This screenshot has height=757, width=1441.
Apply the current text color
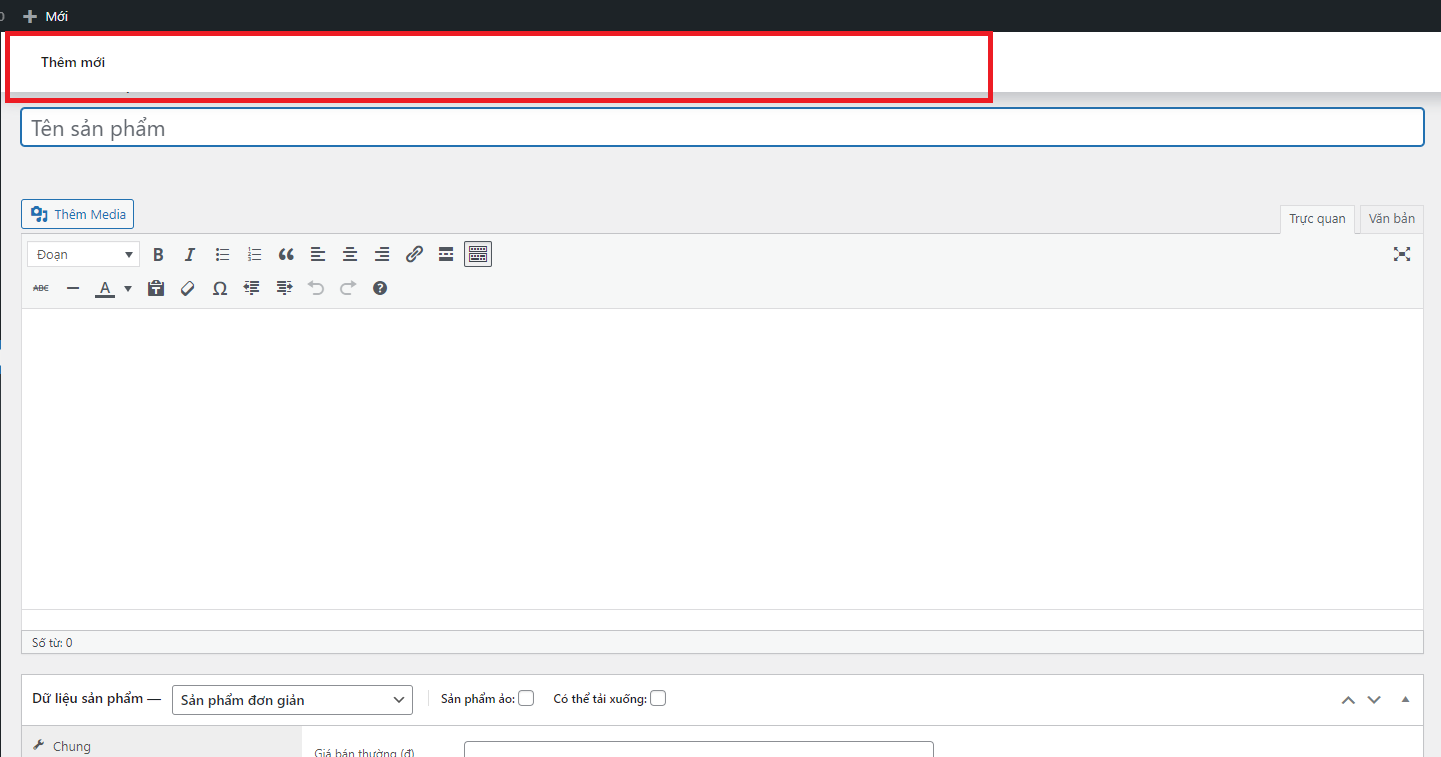[x=104, y=288]
